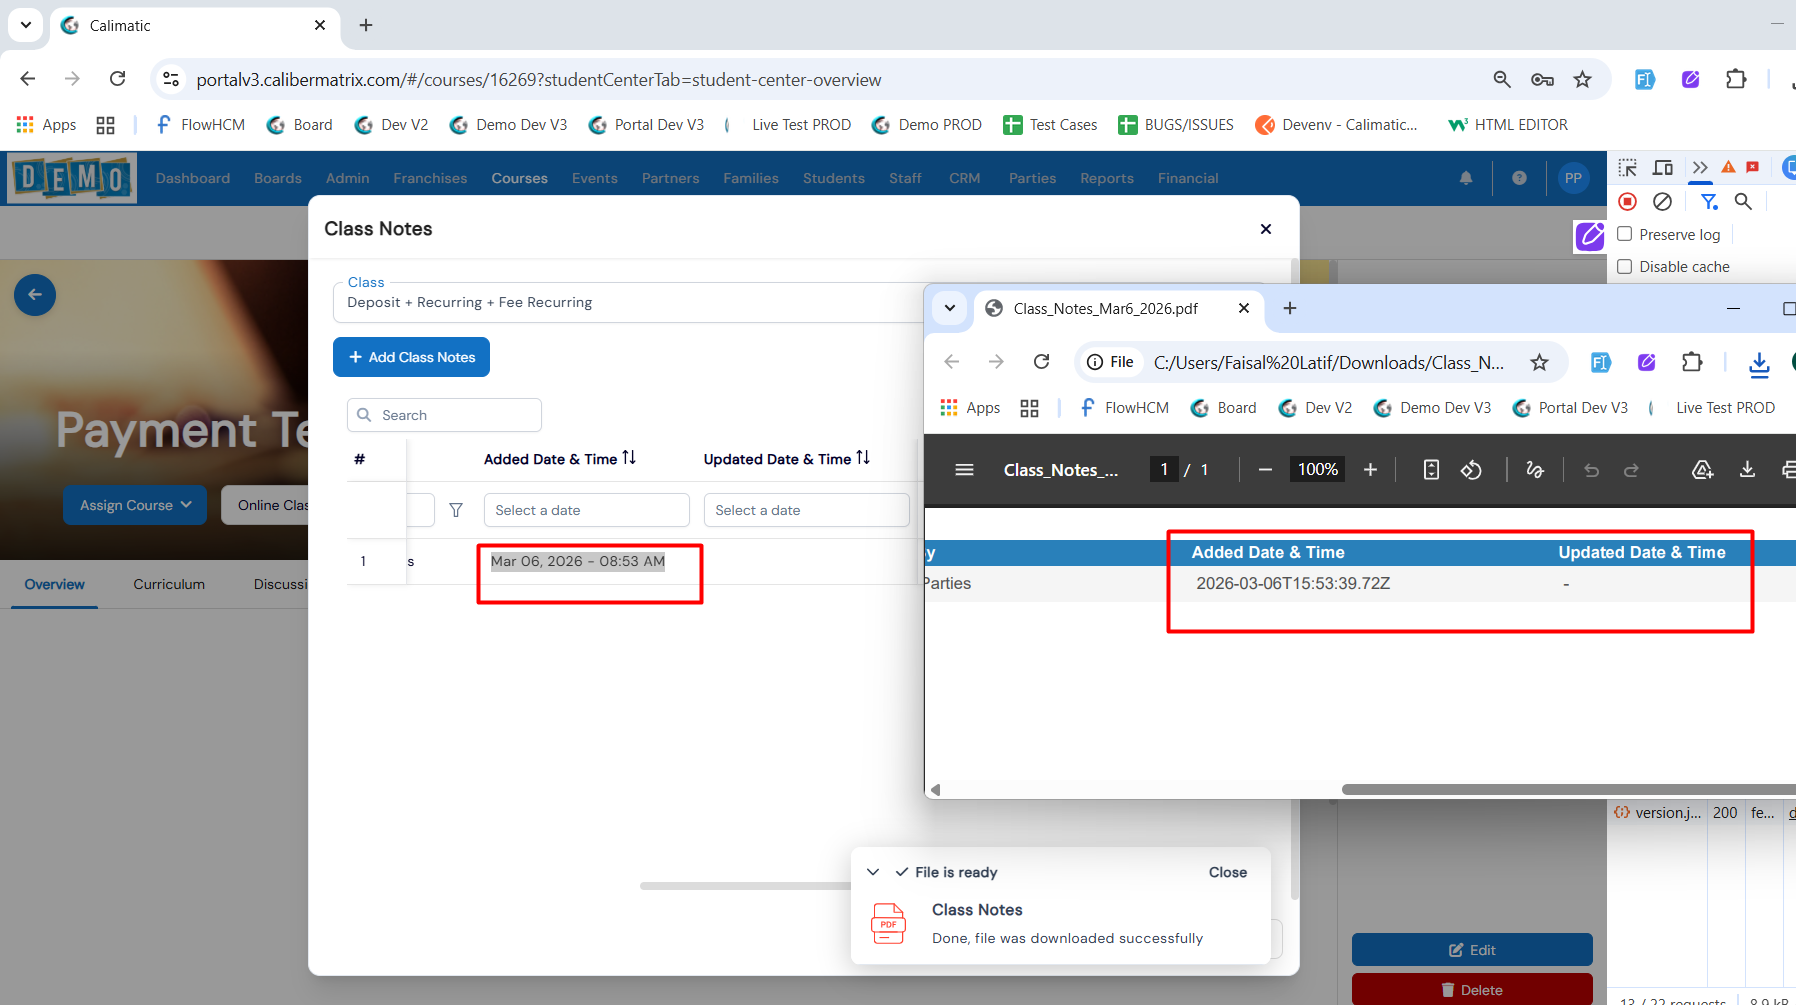Viewport: 1796px width, 1005px height.
Task: Click the Updated Date filter date field
Action: coord(806,510)
